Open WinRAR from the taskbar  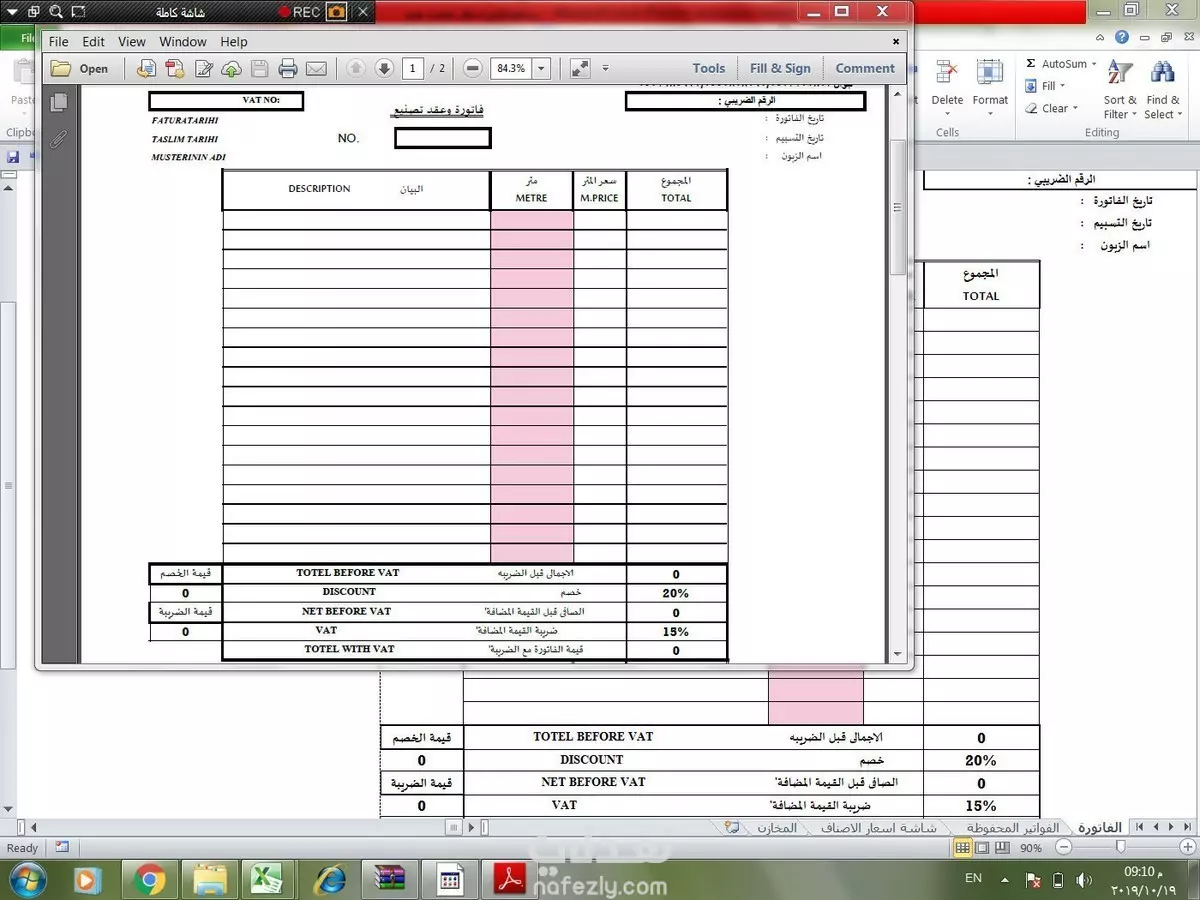tap(390, 880)
